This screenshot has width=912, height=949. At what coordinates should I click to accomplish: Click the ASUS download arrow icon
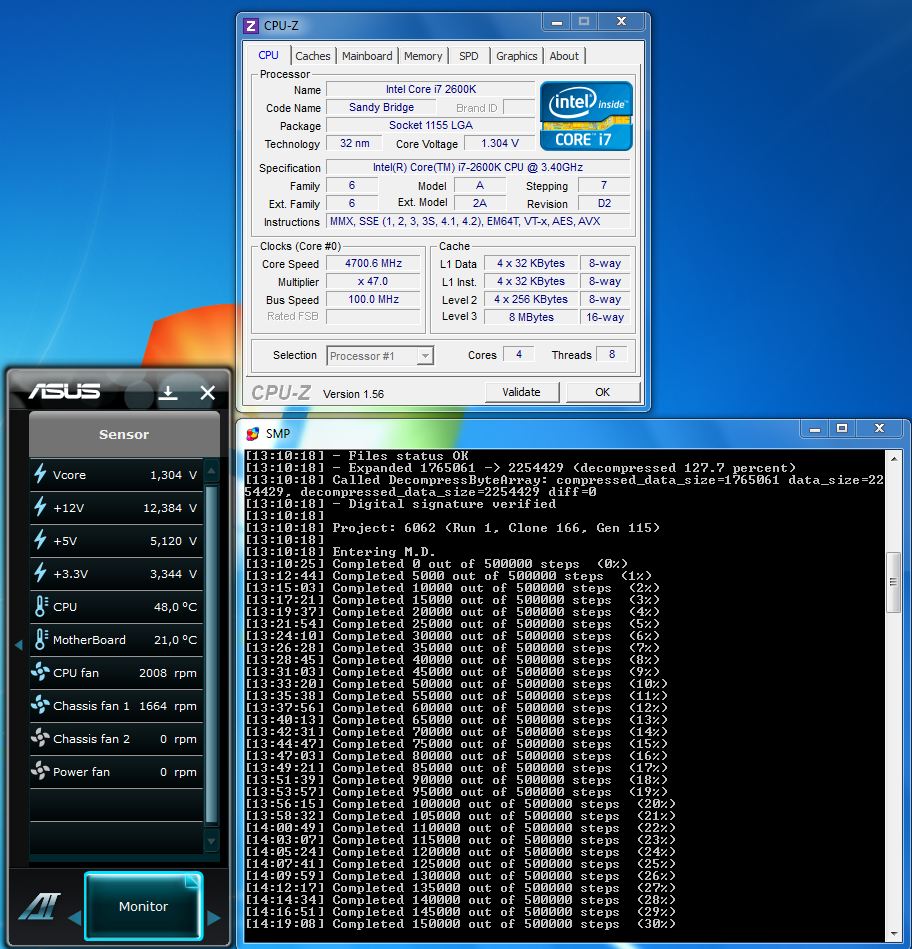coord(168,393)
